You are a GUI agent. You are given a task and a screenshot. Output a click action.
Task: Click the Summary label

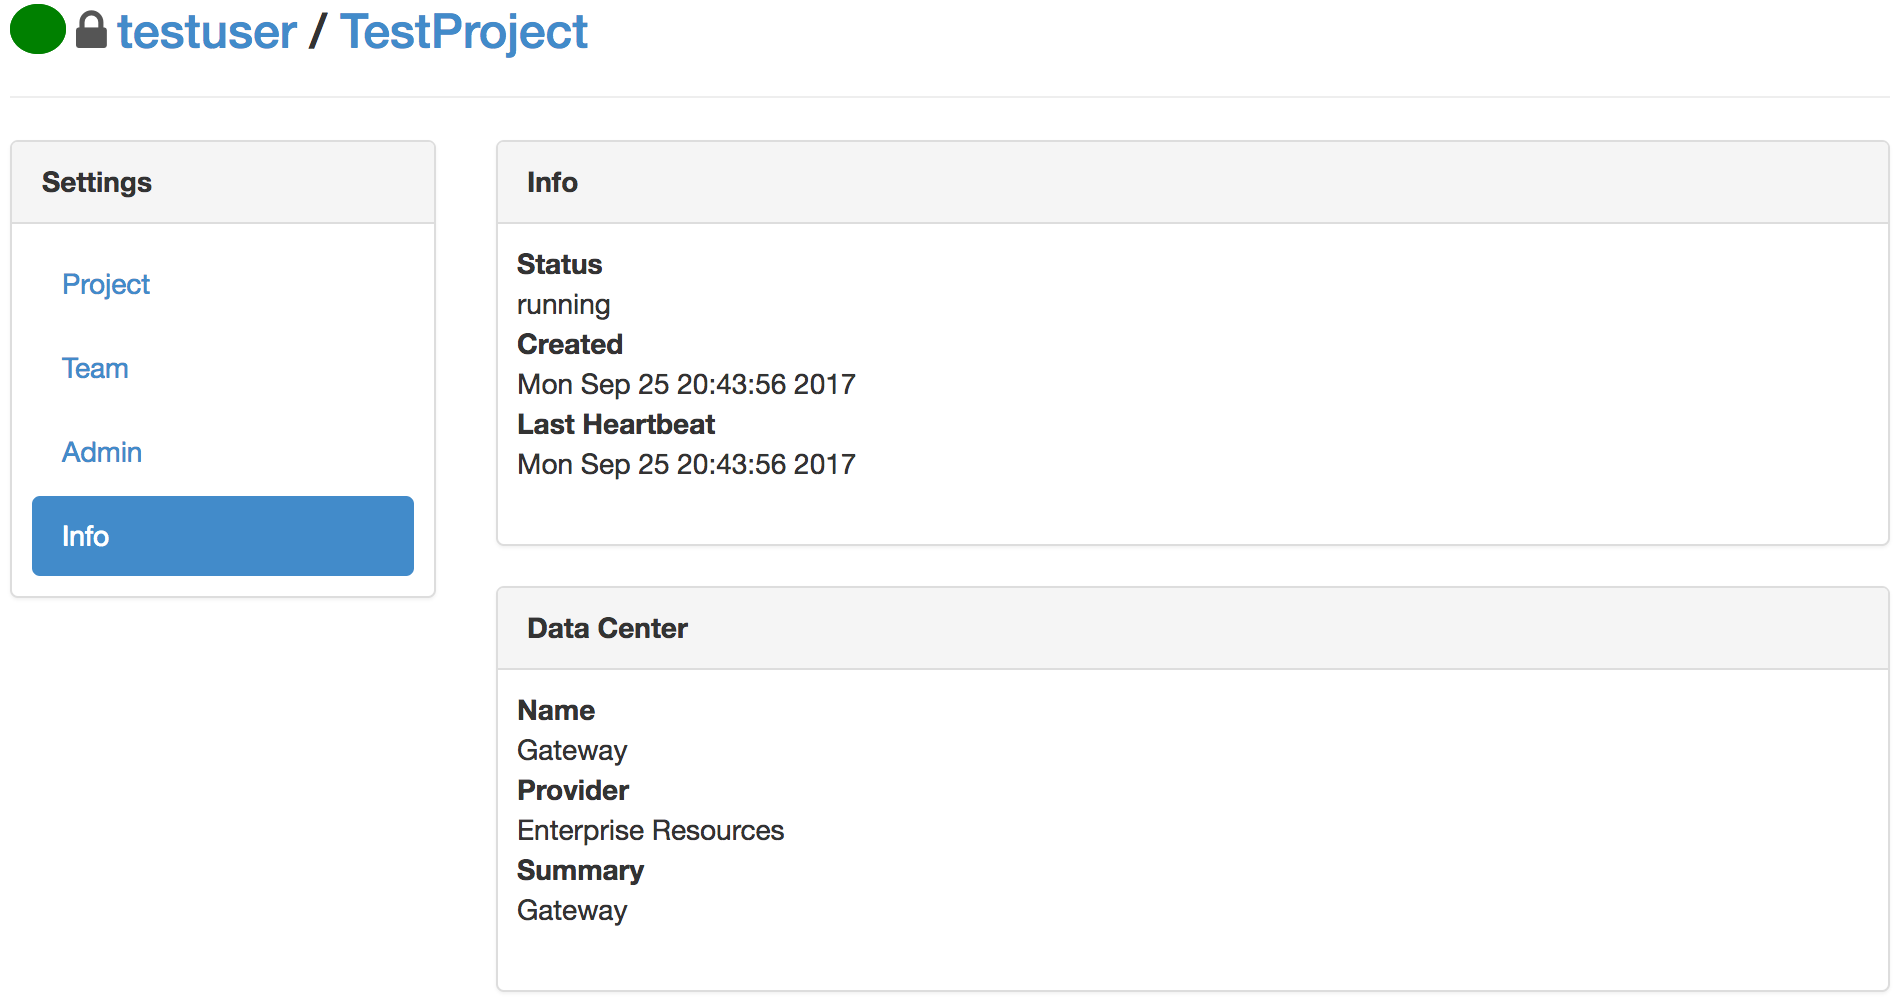pos(580,871)
